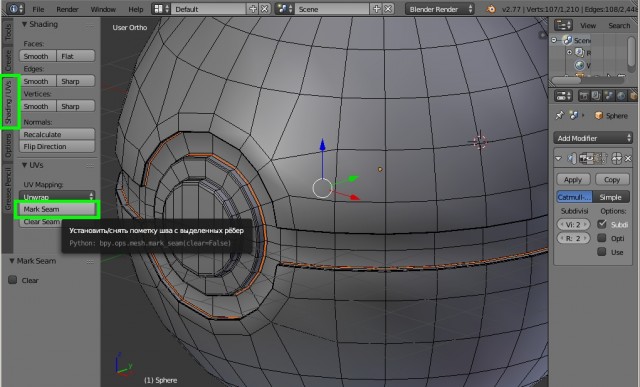Apply the subdivision modifier
640x387 pixels.
[x=573, y=179]
